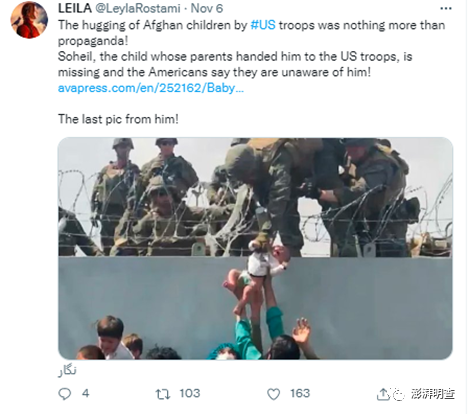Open LEILA's profile avatar picture
This screenshot has width=469, height=414.
(x=29, y=20)
